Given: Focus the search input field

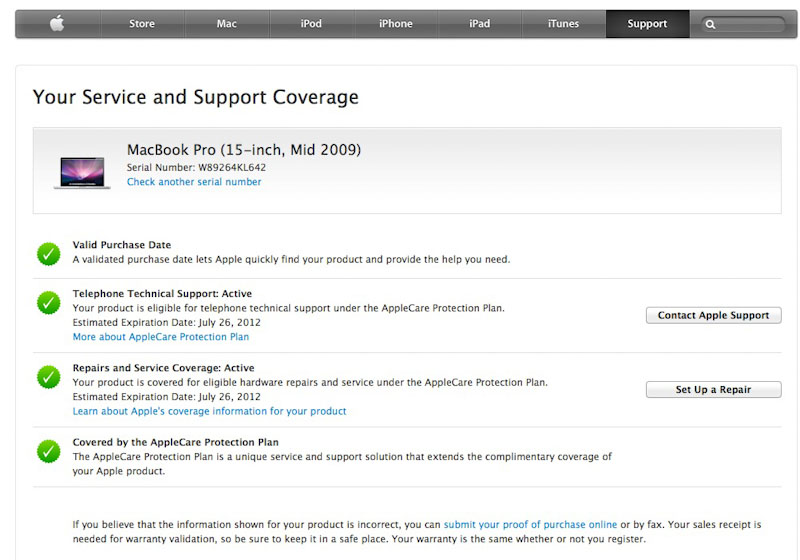Looking at the screenshot, I should (750, 24).
